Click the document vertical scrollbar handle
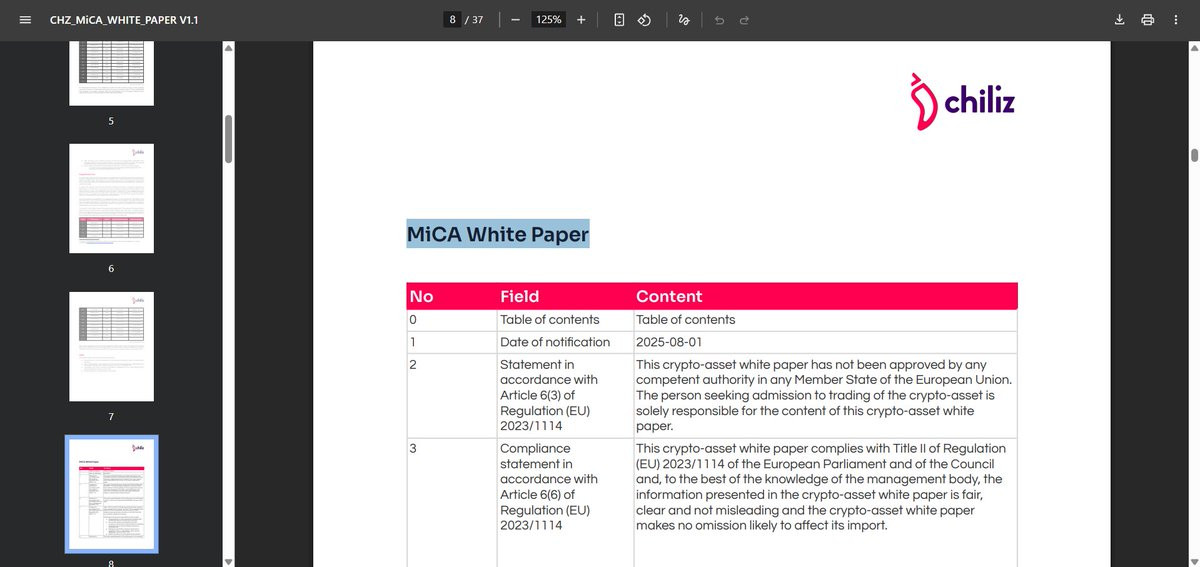This screenshot has width=1200, height=567. (x=1193, y=155)
